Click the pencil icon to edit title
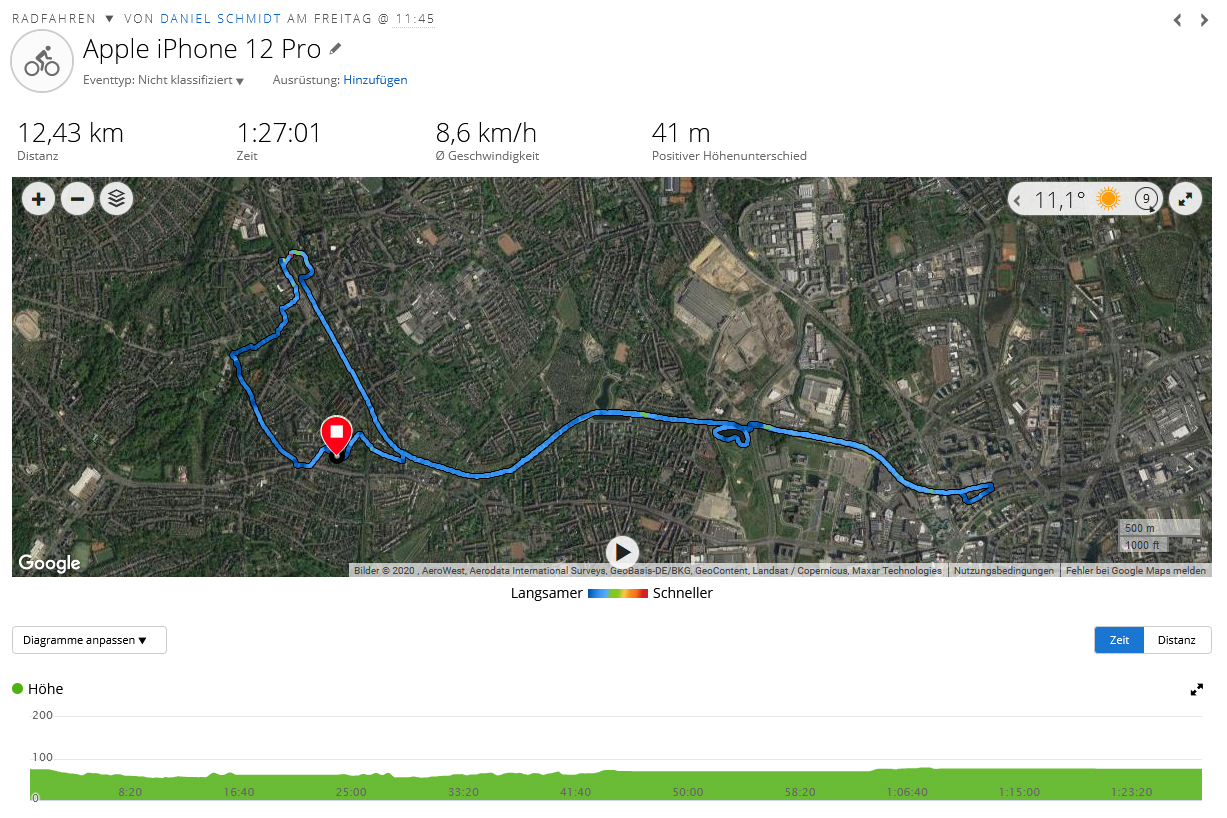Image resolution: width=1227 pixels, height=818 pixels. pos(336,49)
